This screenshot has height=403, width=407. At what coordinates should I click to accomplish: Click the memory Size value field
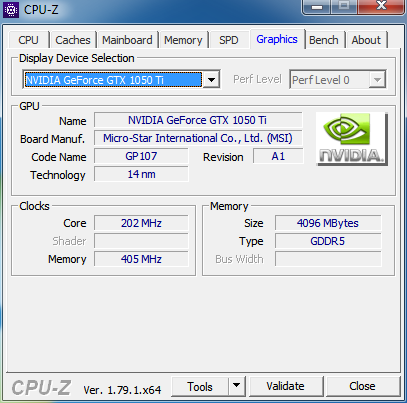pos(328,223)
